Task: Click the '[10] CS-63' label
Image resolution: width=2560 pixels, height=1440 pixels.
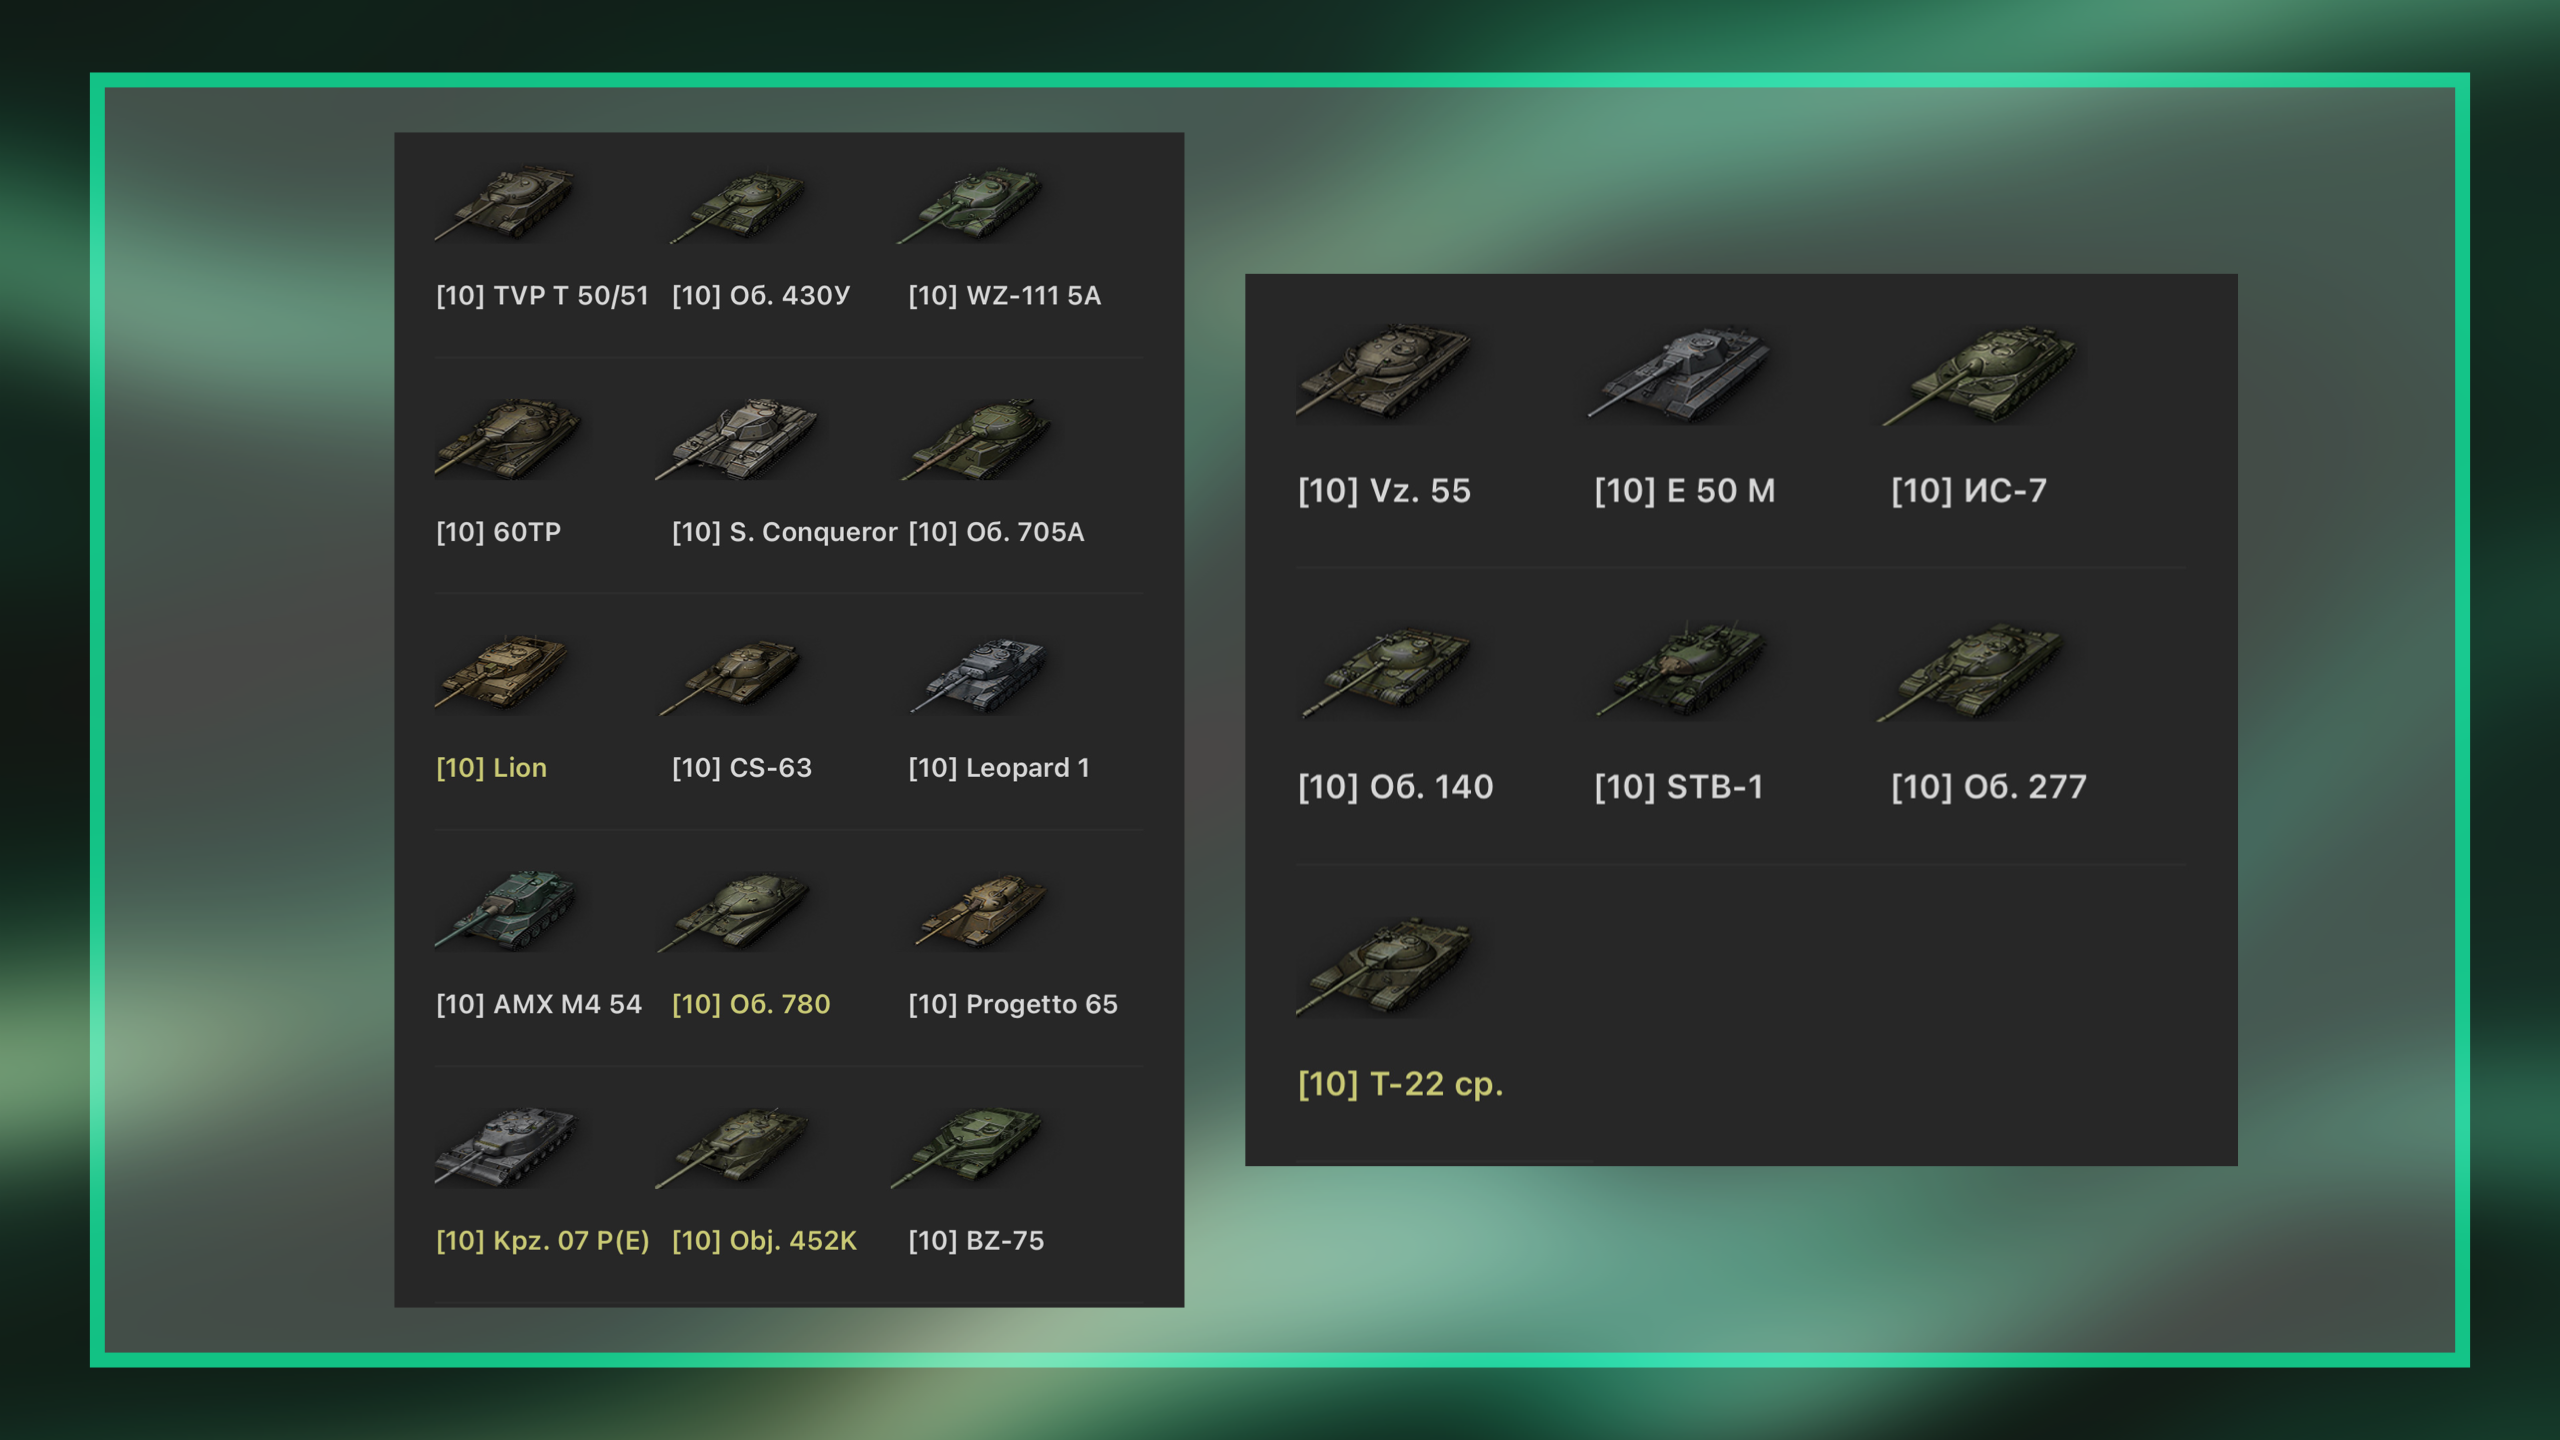Action: (x=741, y=768)
